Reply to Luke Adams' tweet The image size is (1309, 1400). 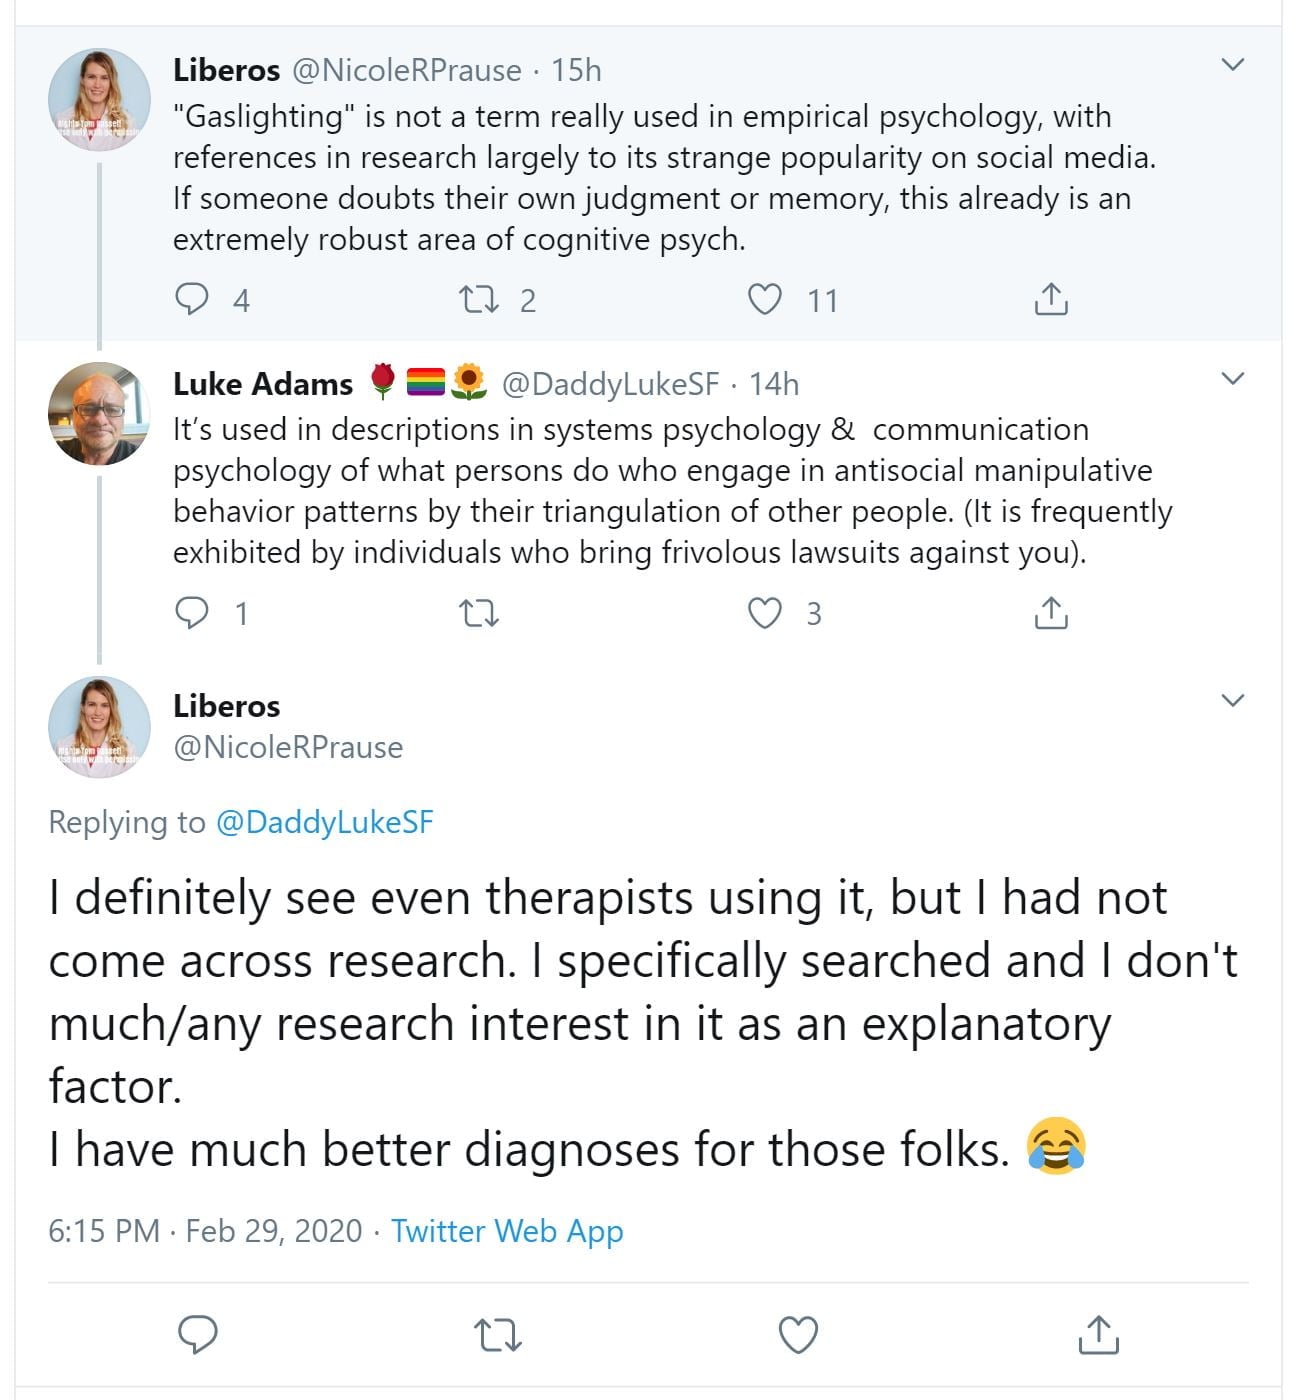click(192, 613)
